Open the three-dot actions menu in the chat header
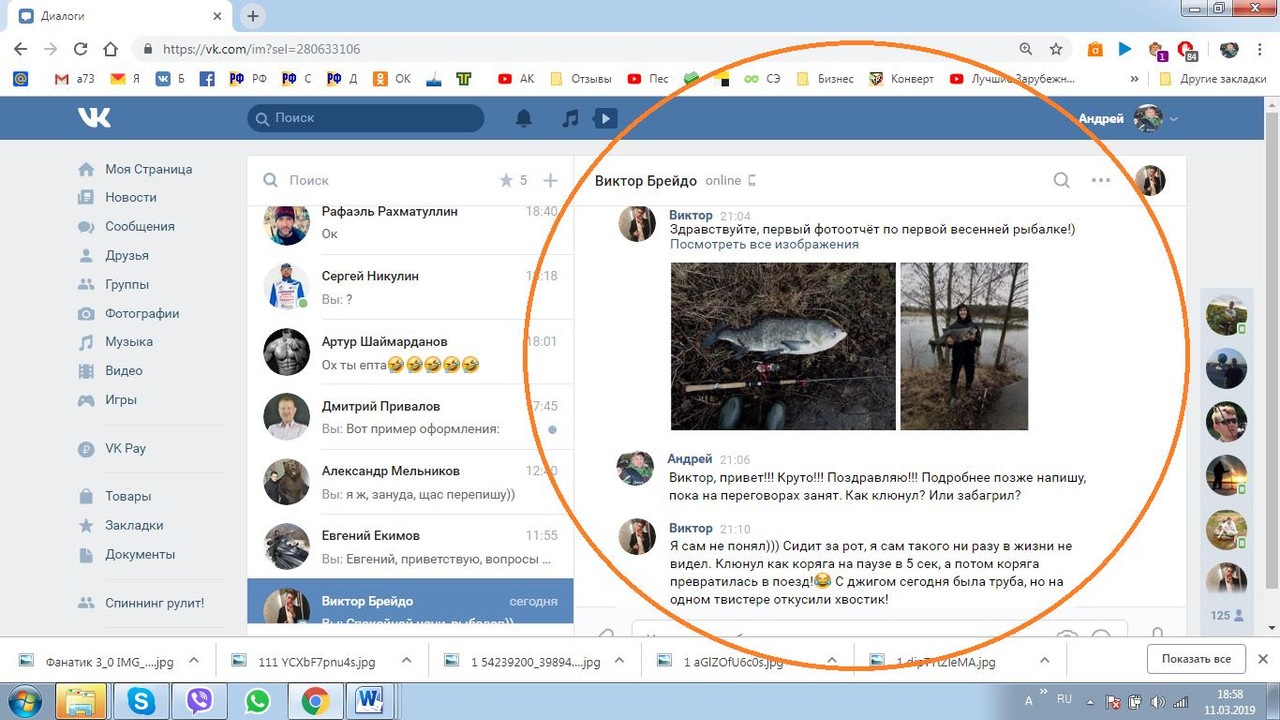Viewport: 1280px width, 720px height. [x=1101, y=181]
